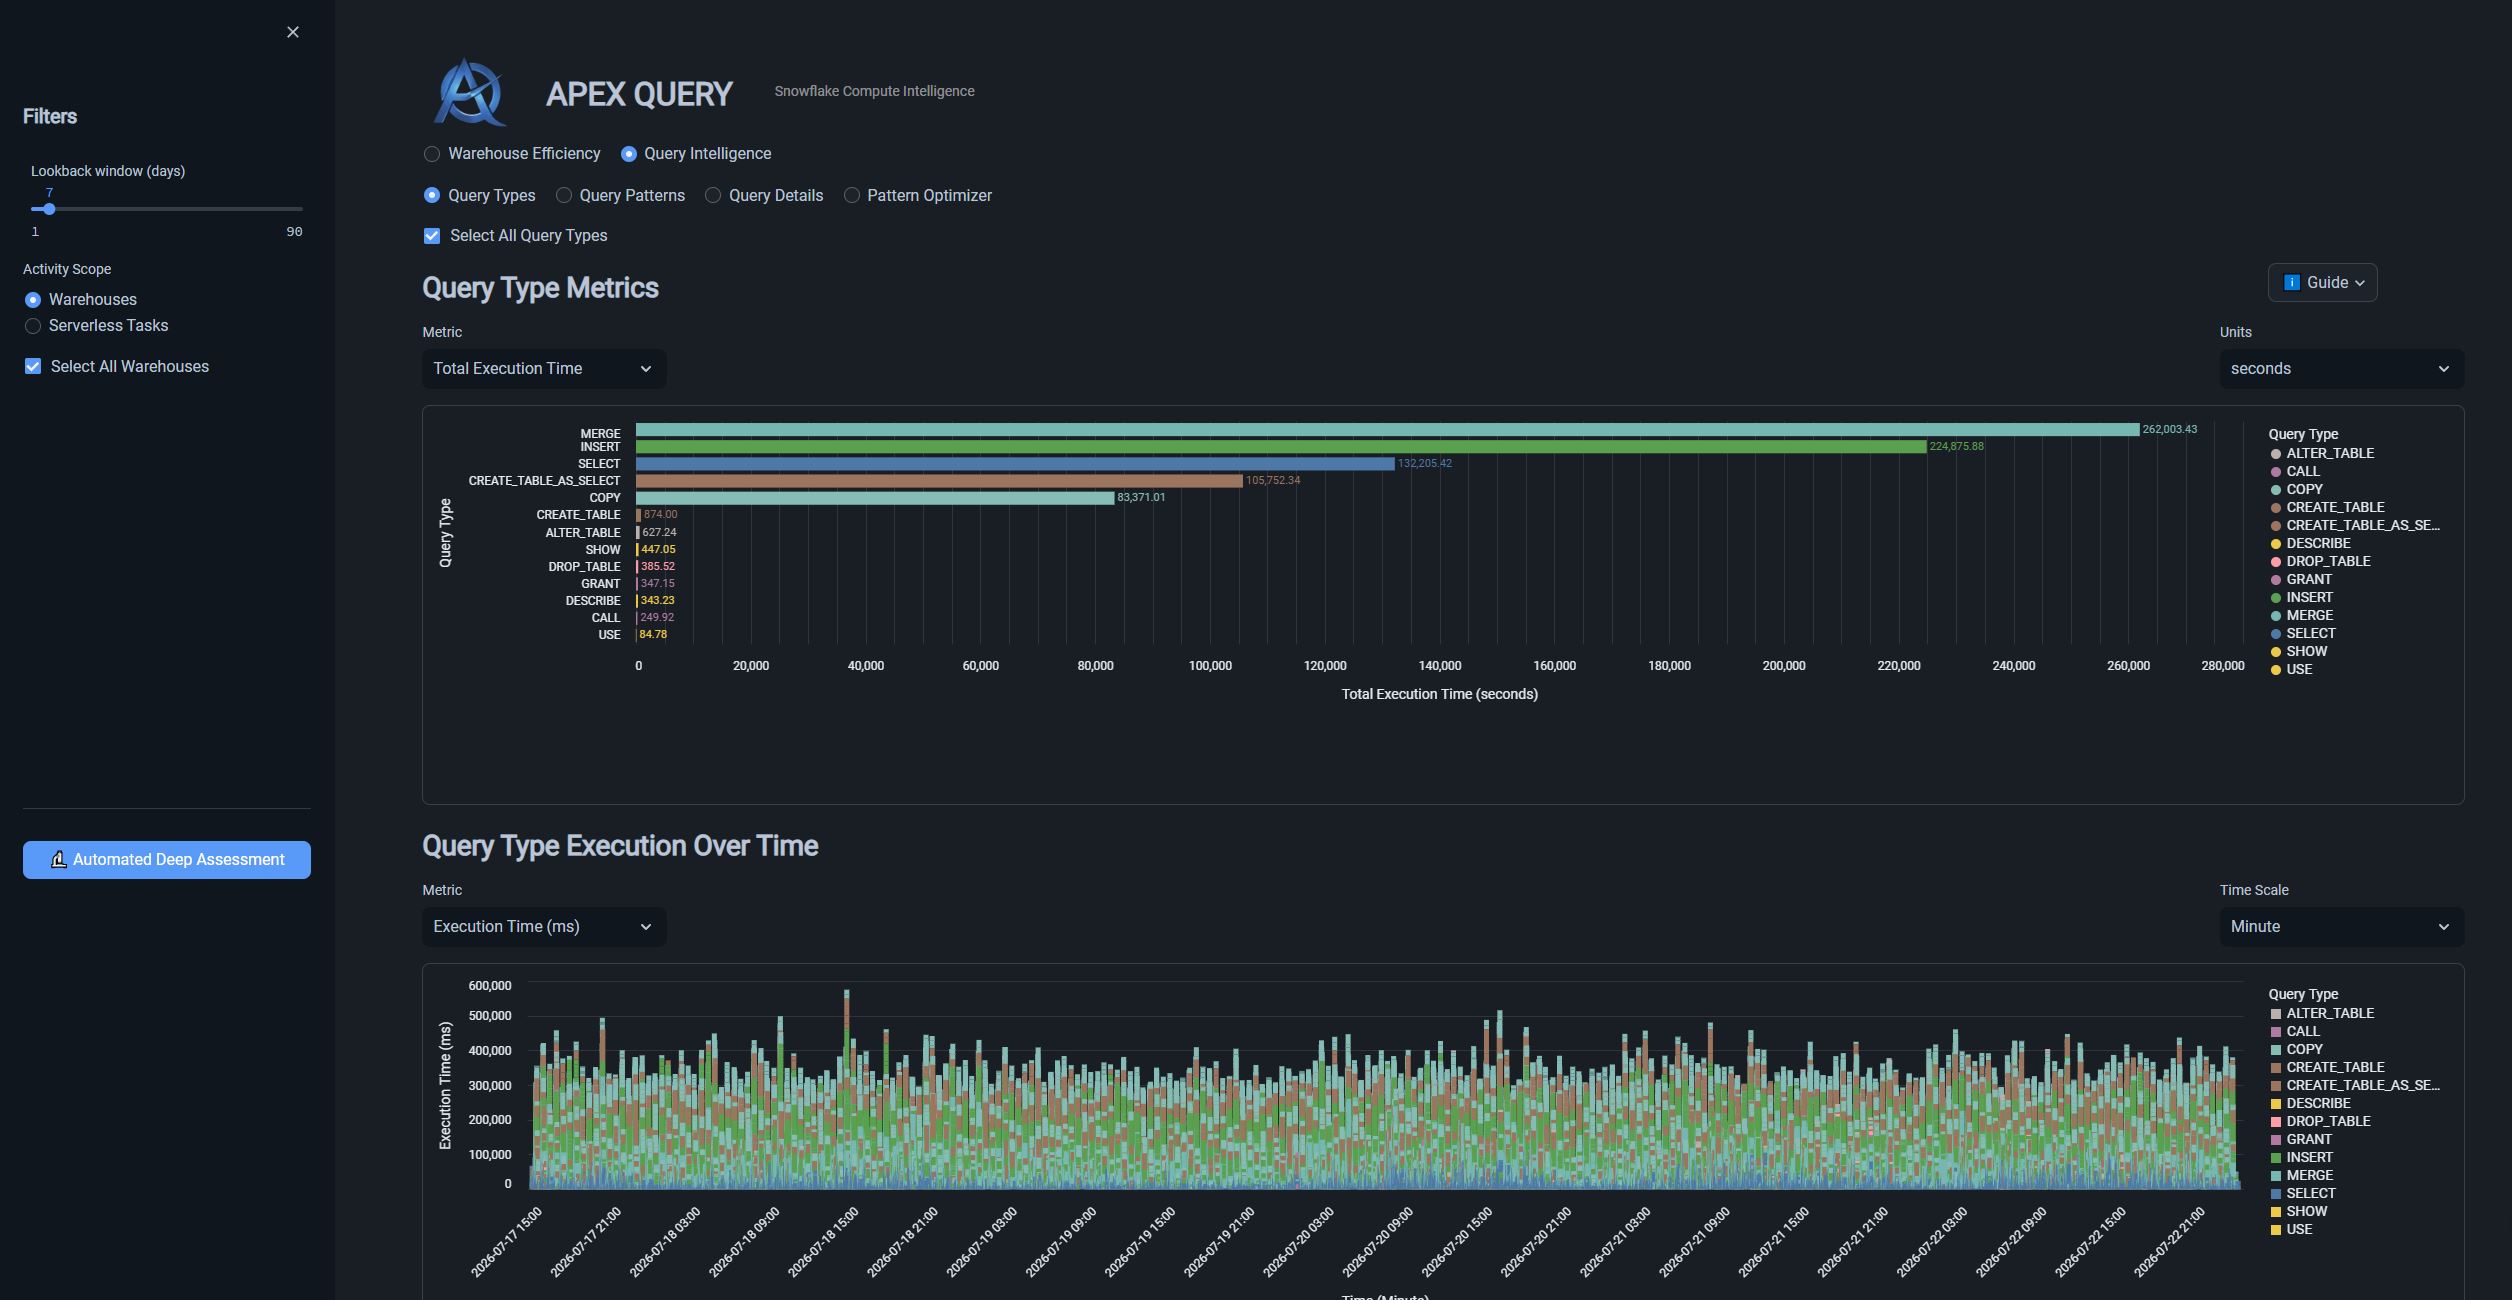
Task: Click the Query Type Execution Over Time heading
Action: (x=620, y=846)
